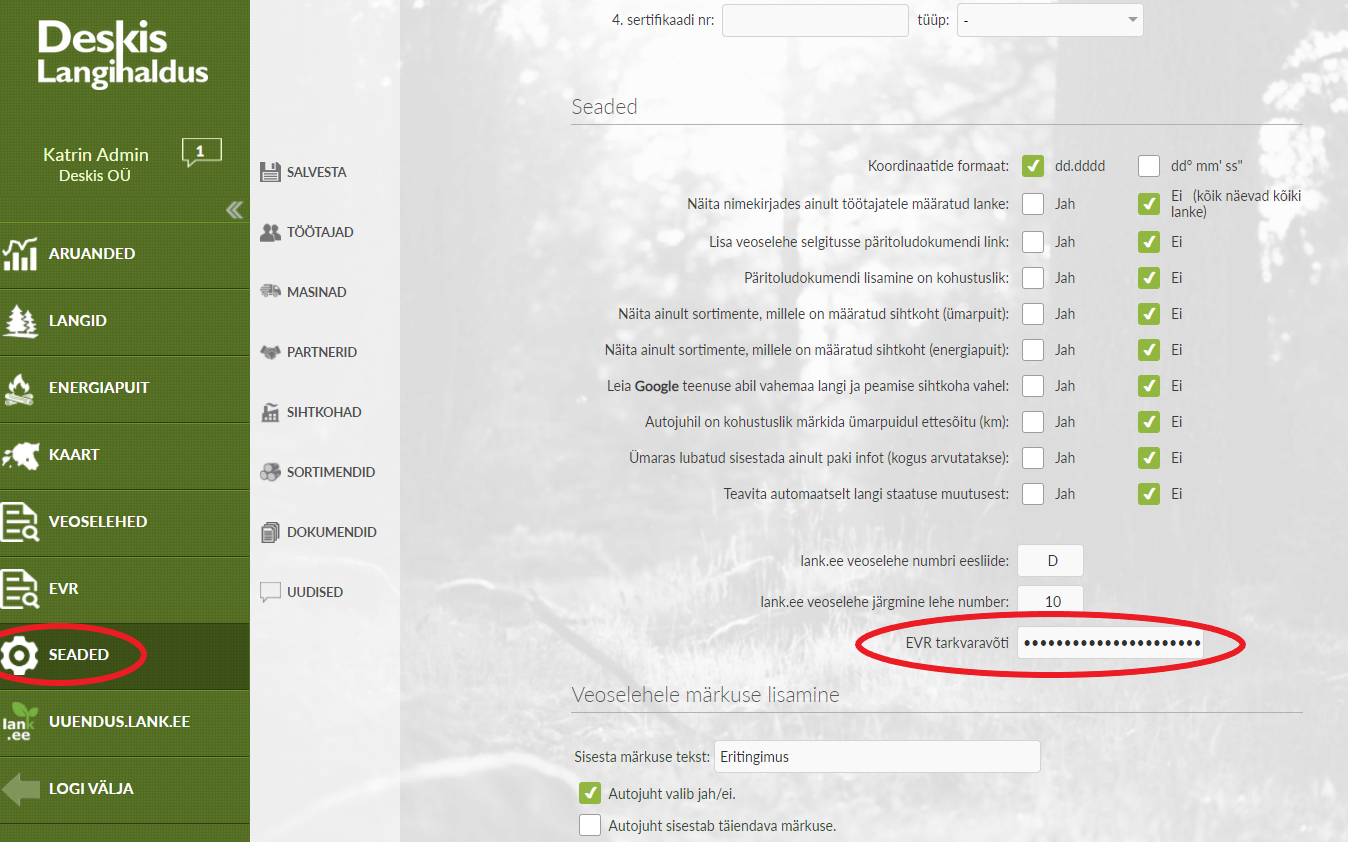Open the Sihtkohad submenu link

[x=324, y=412]
